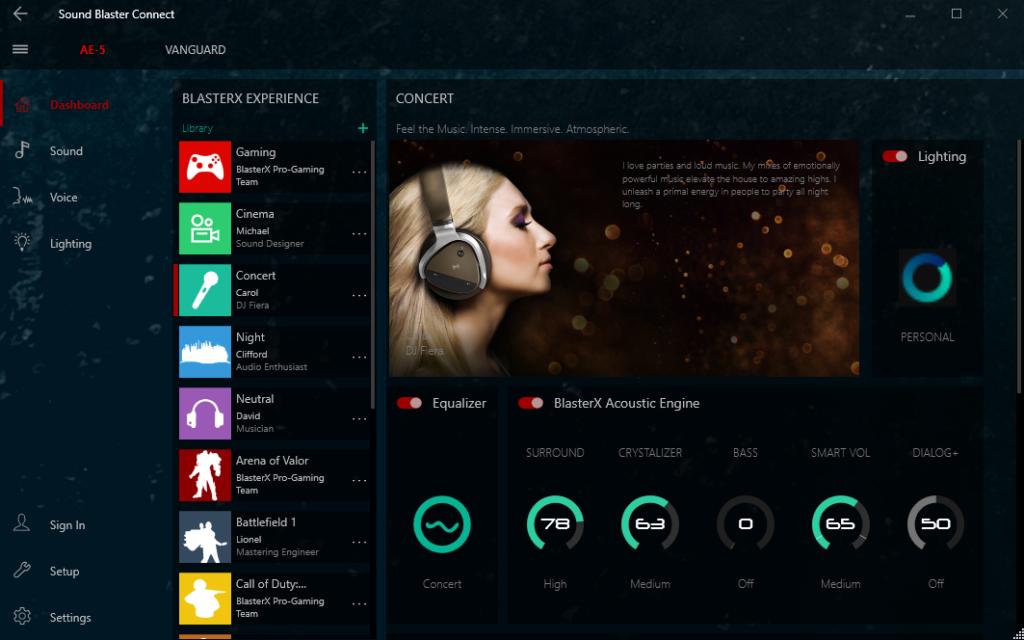Select the Concert microphone profile icon
The height and width of the screenshot is (640, 1024).
205,290
